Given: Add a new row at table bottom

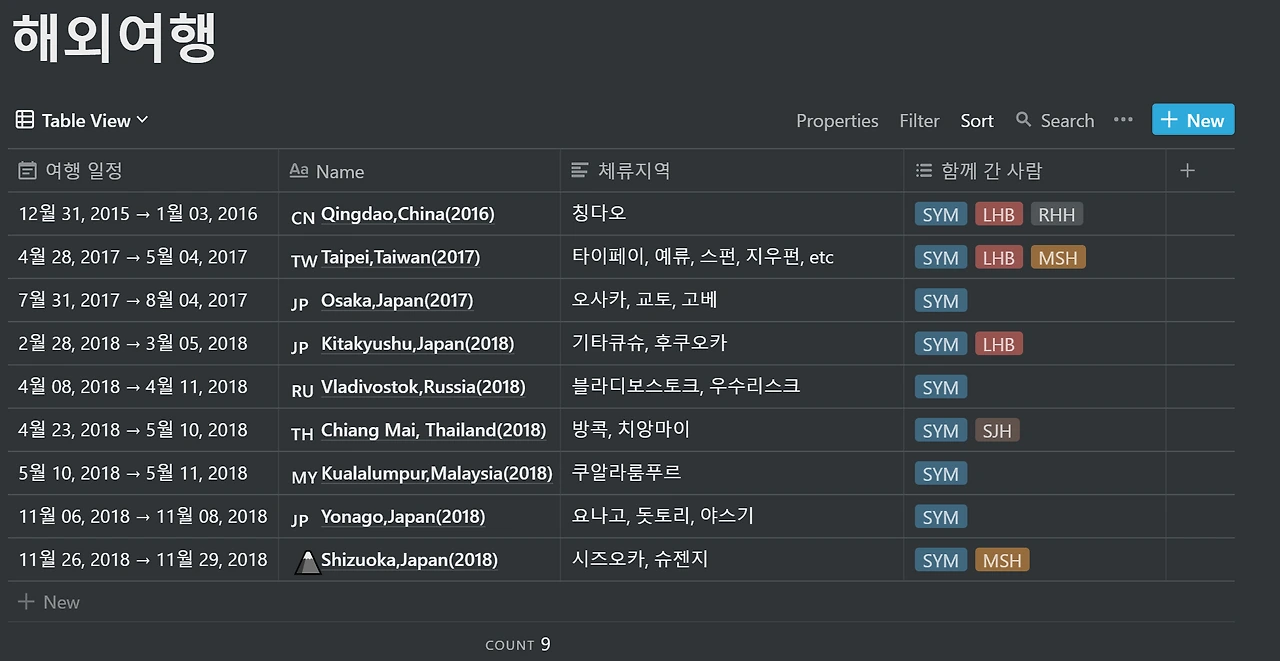Looking at the screenshot, I should point(48,602).
